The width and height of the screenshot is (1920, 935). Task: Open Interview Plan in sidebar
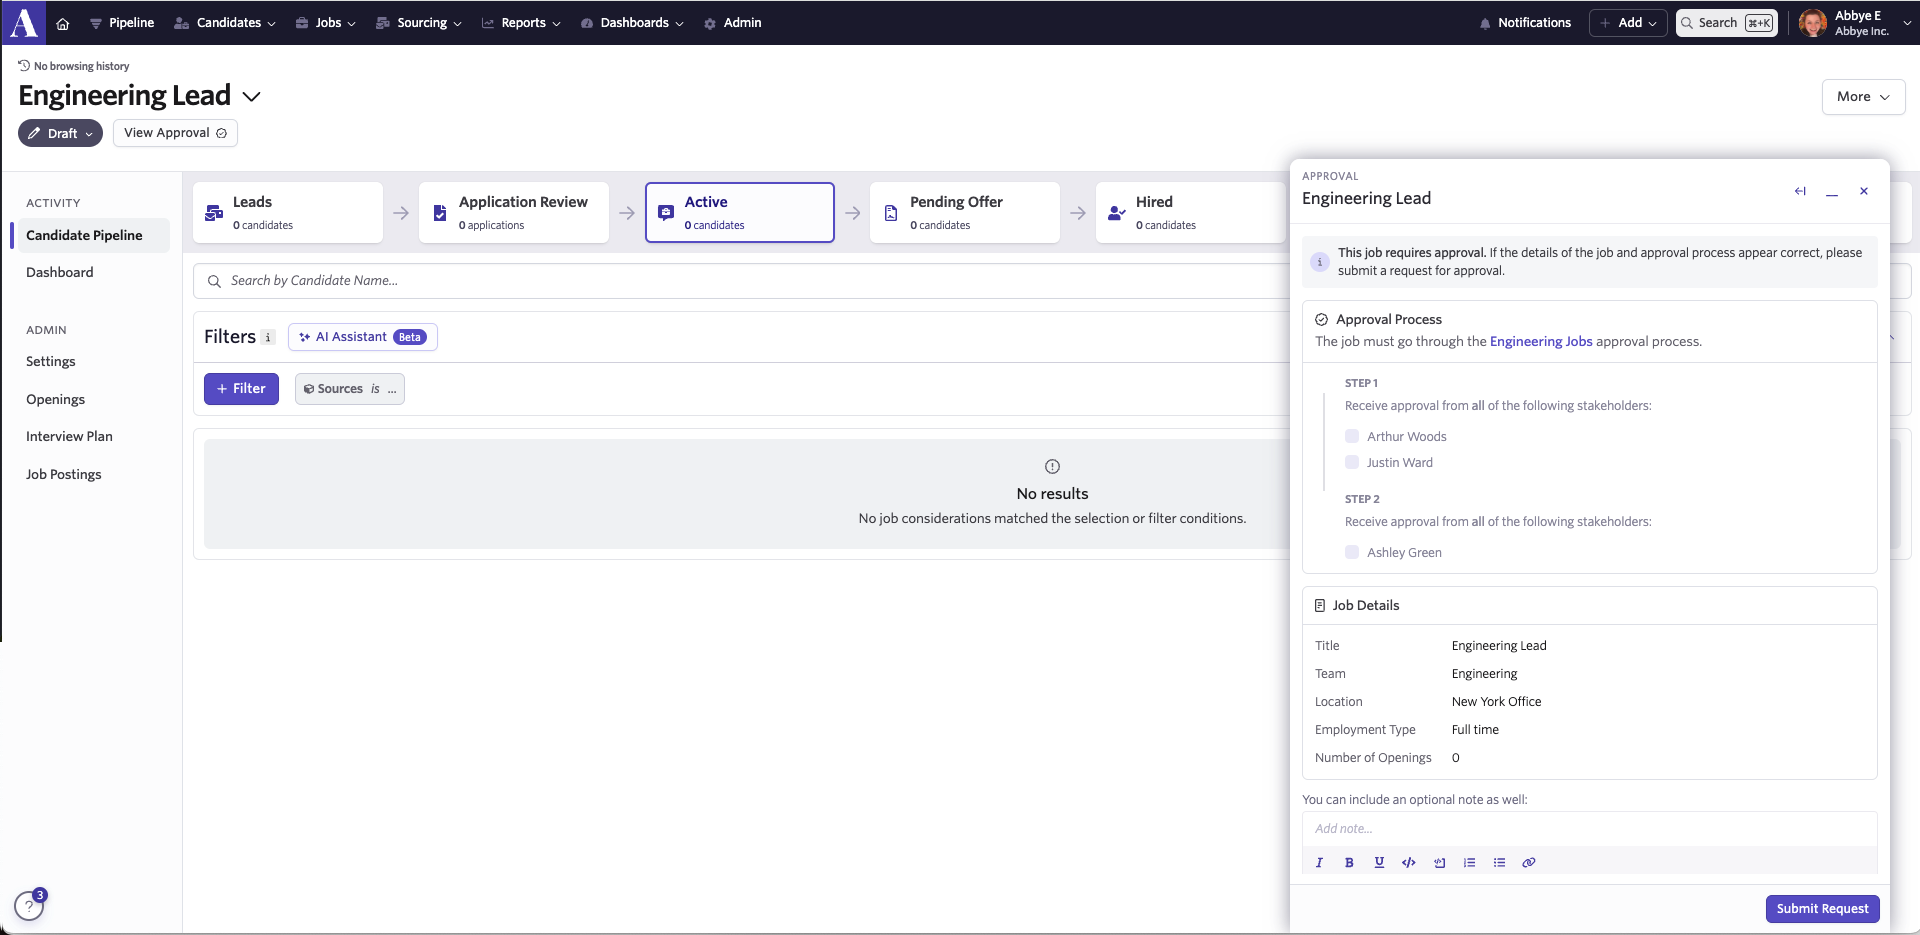click(69, 436)
